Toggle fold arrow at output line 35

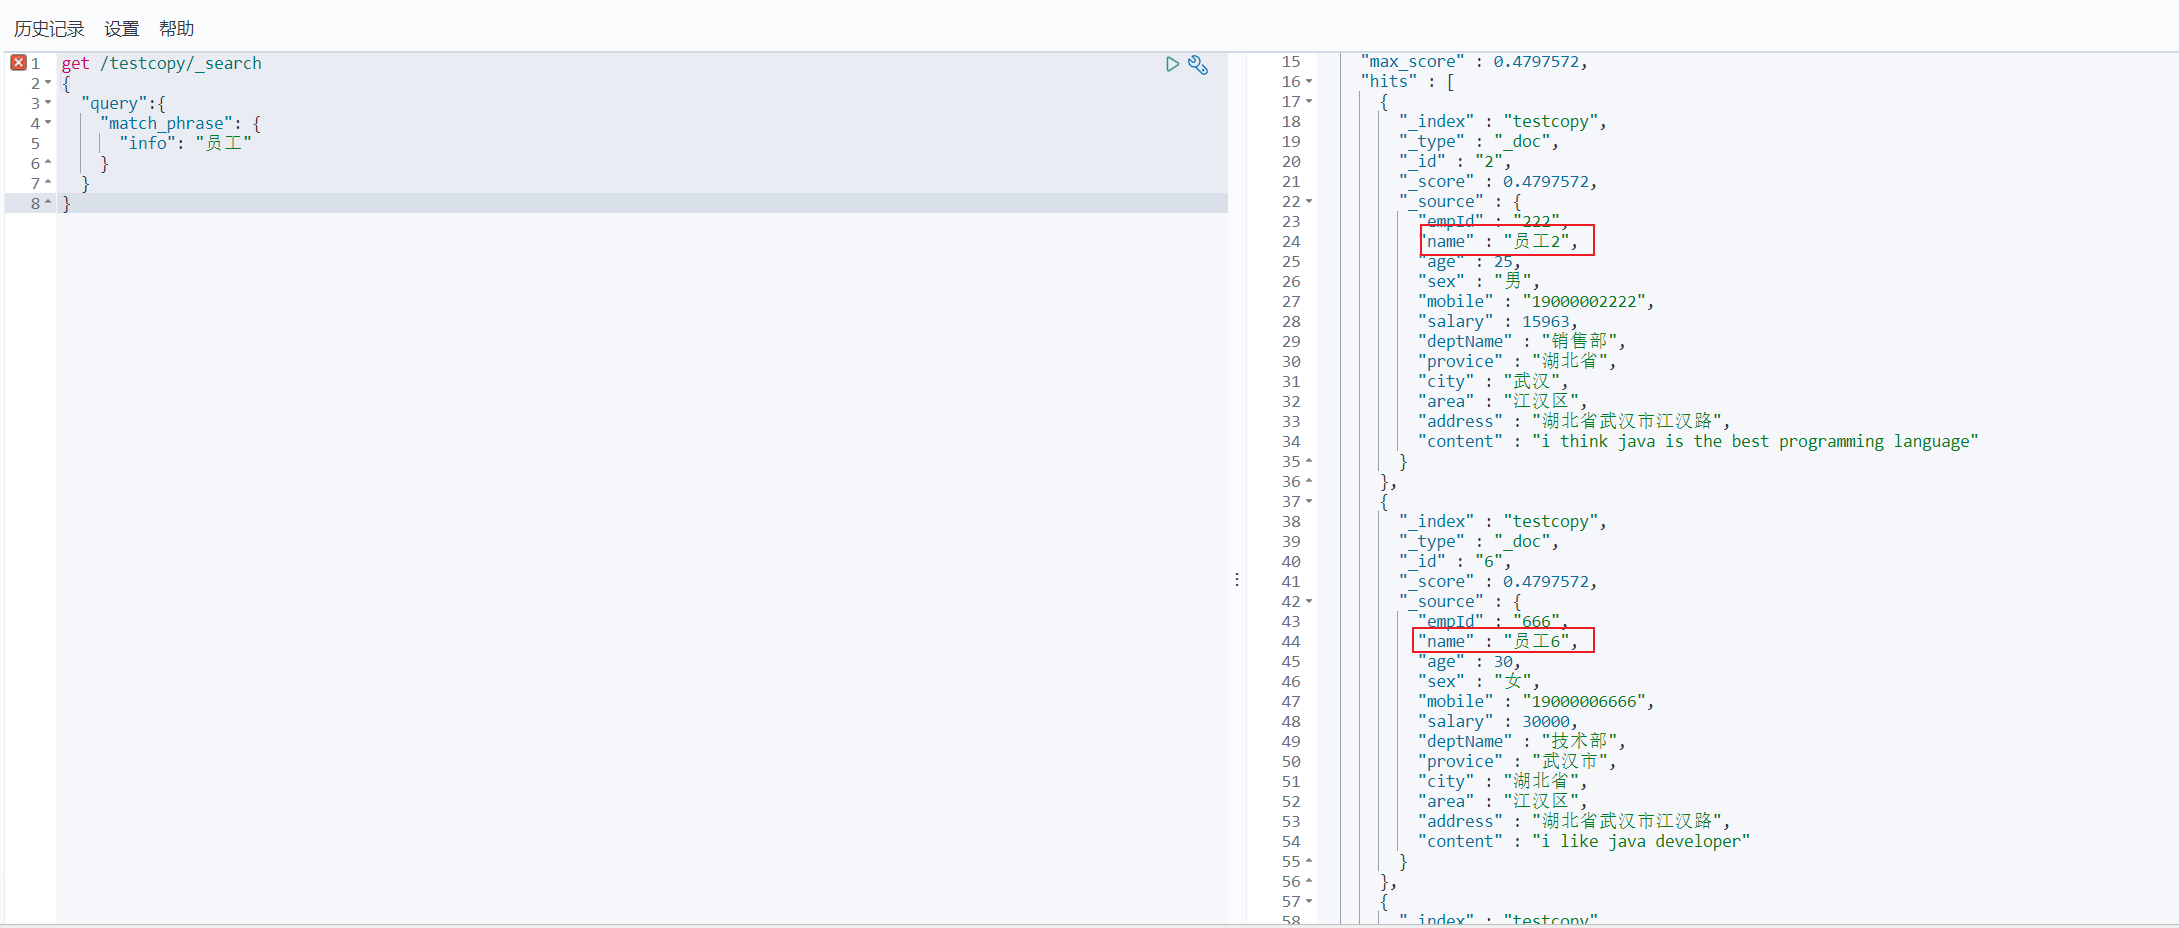[x=1309, y=462]
